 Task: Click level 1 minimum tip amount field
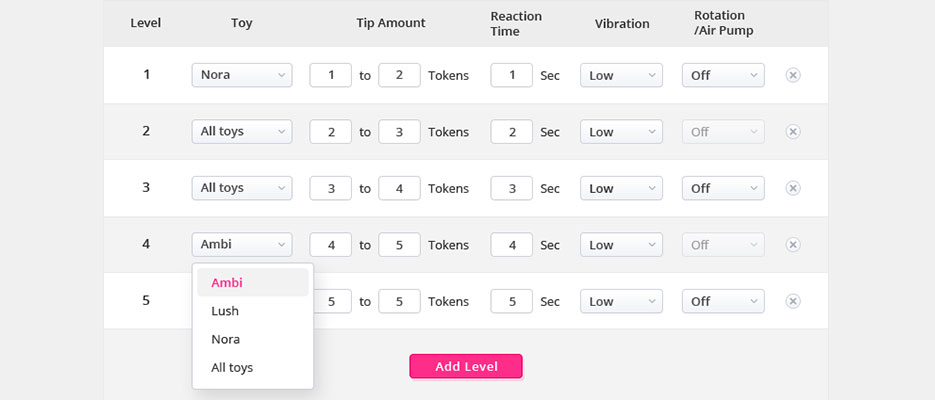tap(330, 75)
